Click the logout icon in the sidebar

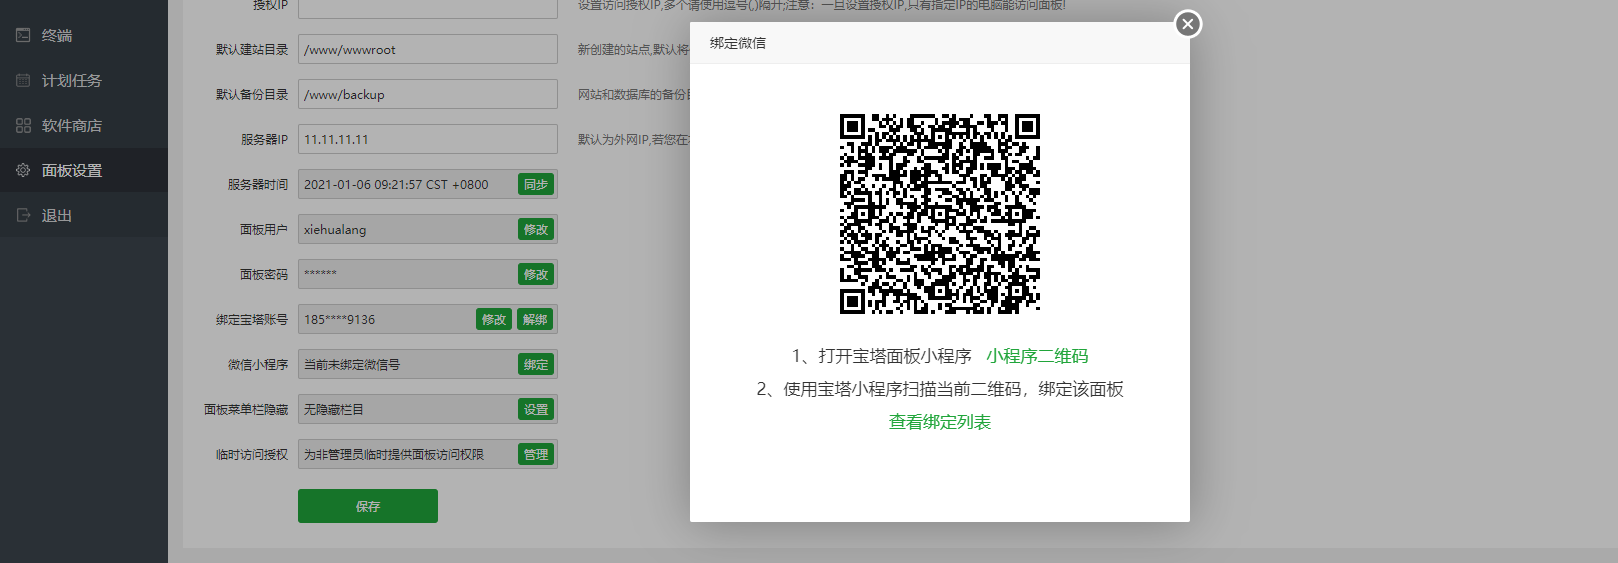(23, 215)
